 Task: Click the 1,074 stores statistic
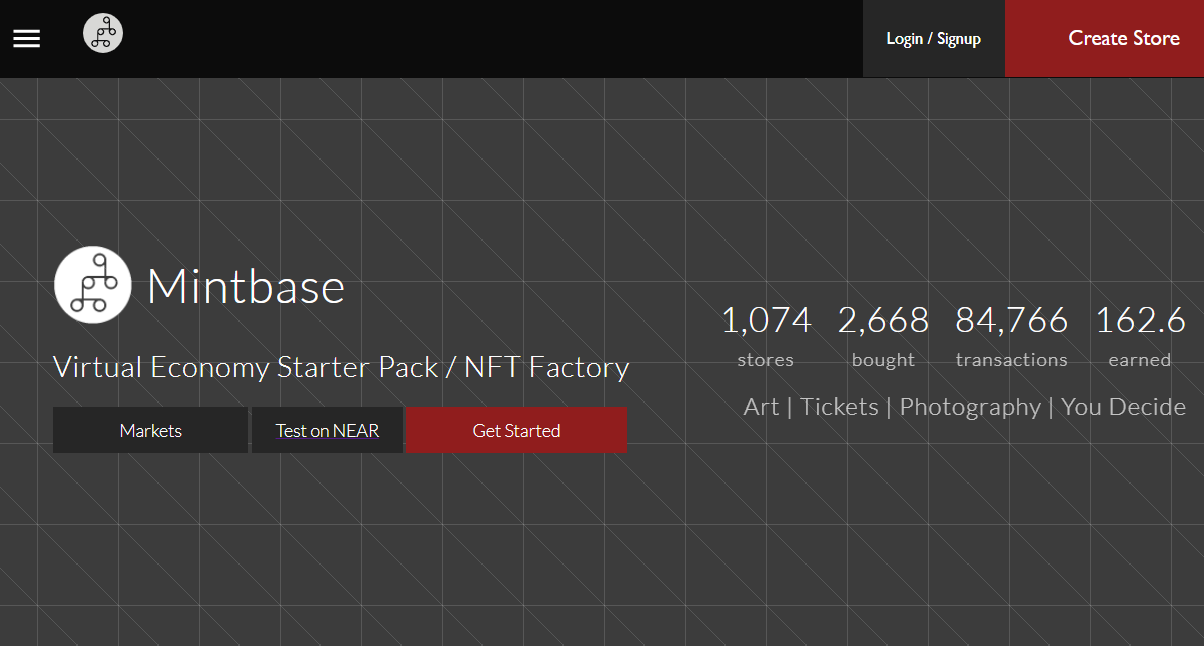tap(766, 336)
